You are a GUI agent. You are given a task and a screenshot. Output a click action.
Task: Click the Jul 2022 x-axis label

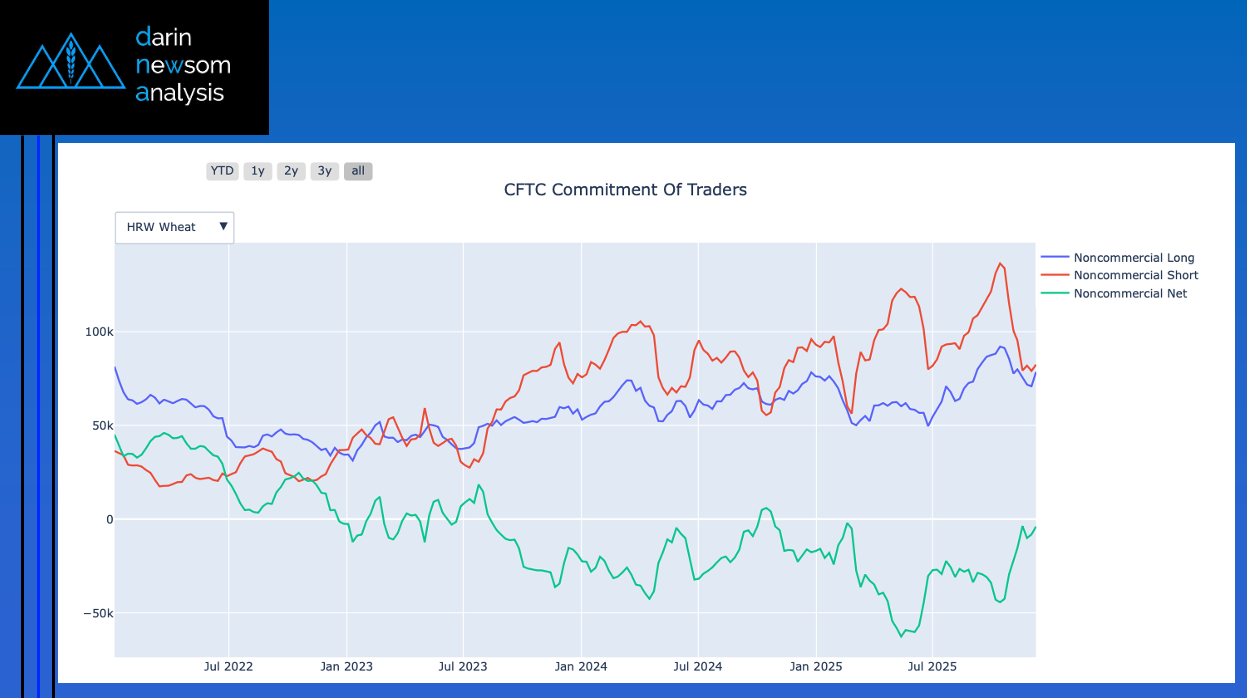point(228,666)
